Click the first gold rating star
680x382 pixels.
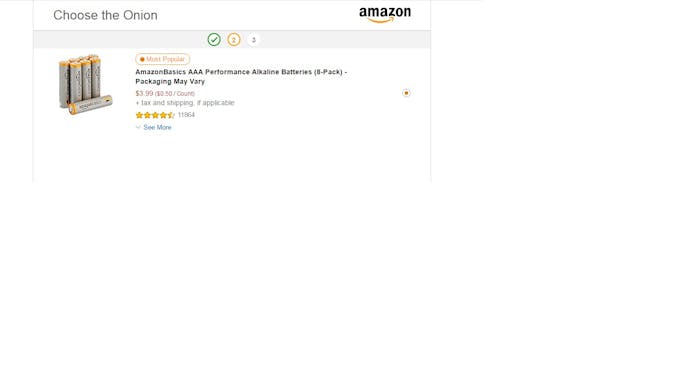tap(139, 115)
